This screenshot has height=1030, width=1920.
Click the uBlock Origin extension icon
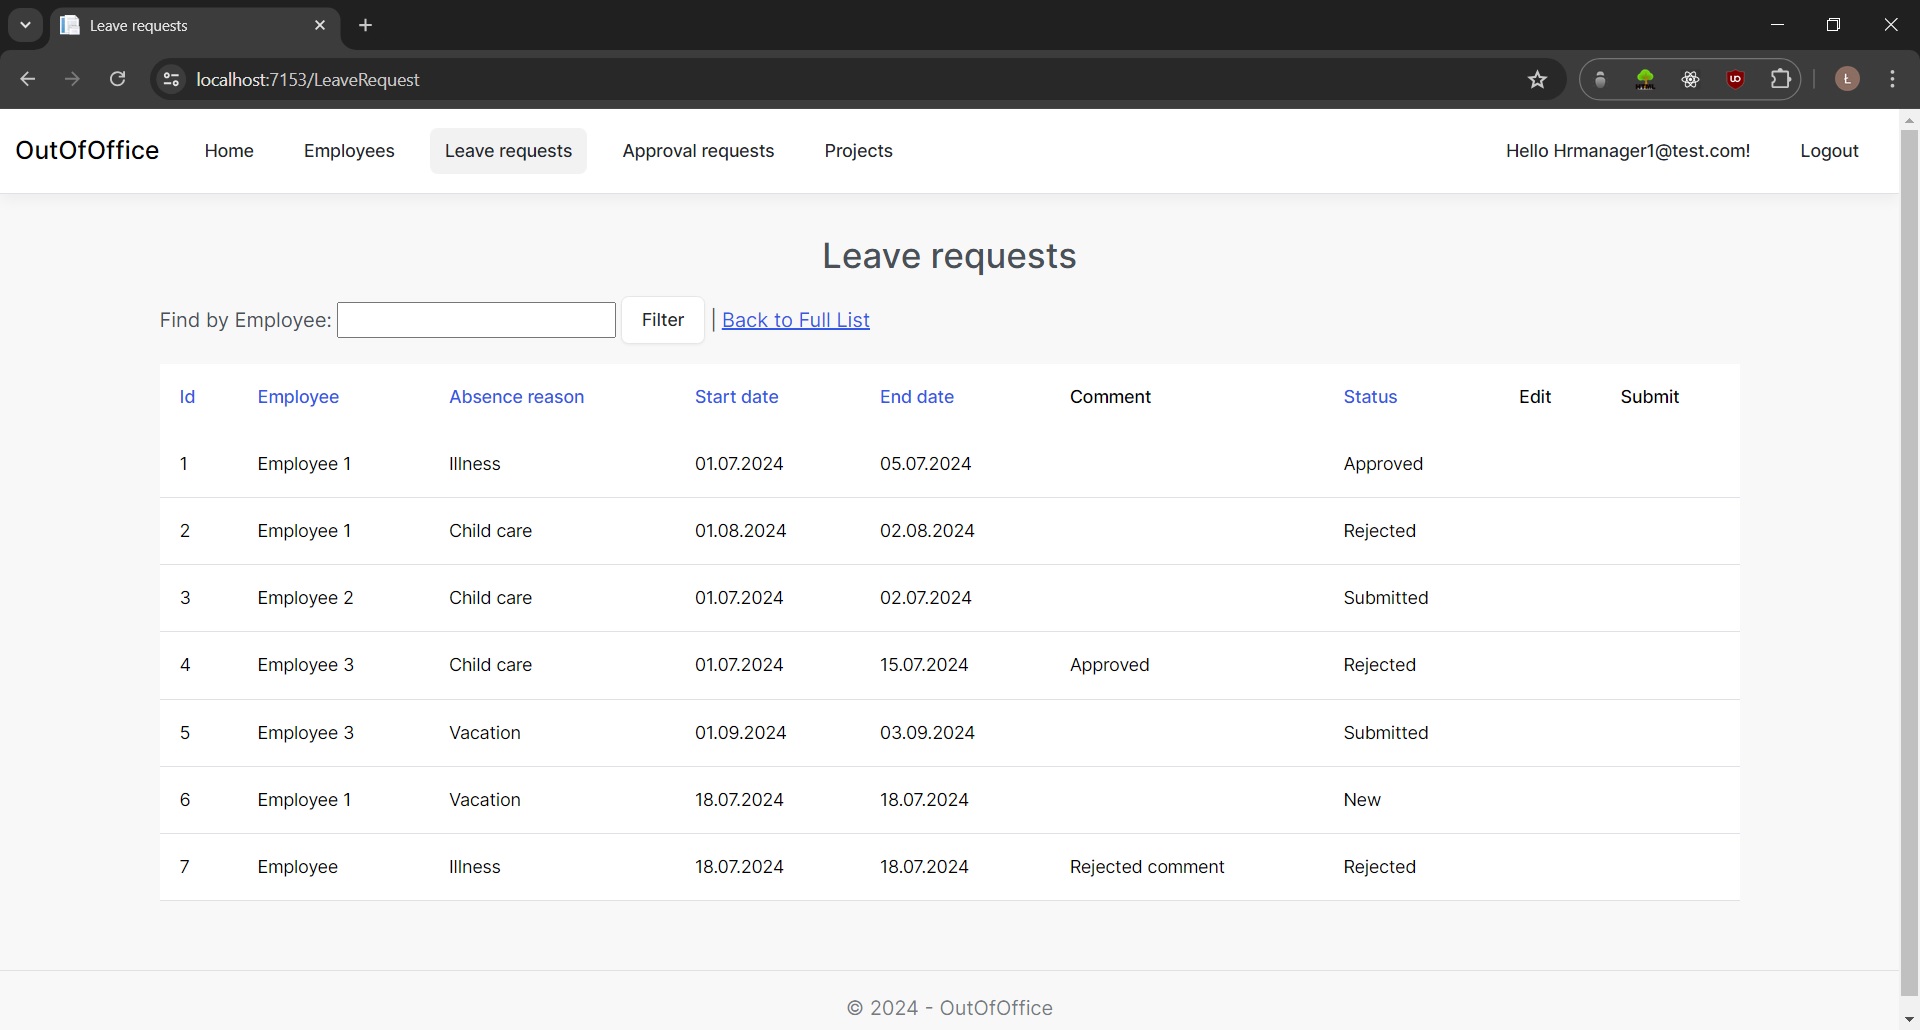point(1735,80)
